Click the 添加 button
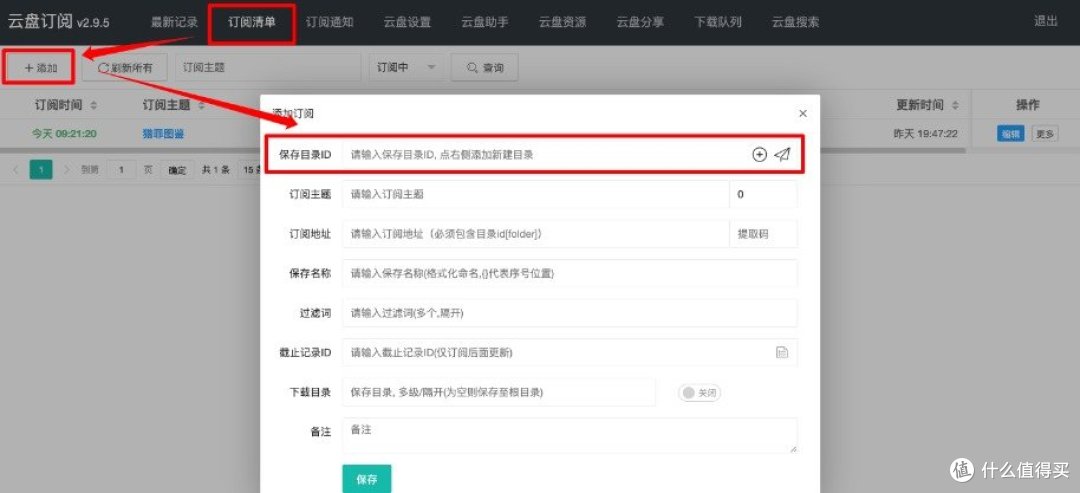 pyautogui.click(x=39, y=67)
